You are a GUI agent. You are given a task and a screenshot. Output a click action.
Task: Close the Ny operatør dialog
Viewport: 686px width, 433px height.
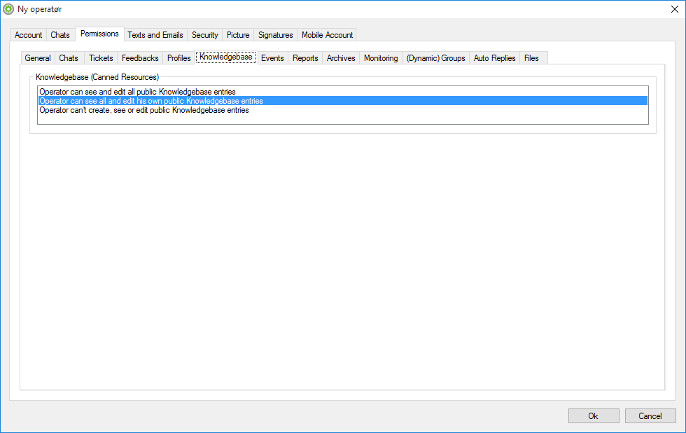(674, 9)
